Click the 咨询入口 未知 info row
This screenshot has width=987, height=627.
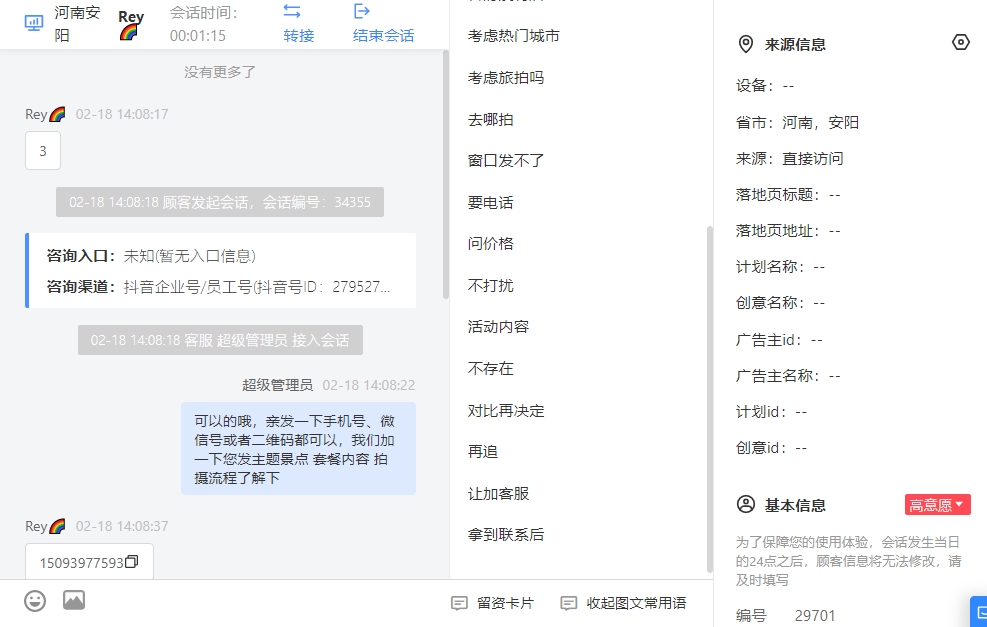pos(151,256)
